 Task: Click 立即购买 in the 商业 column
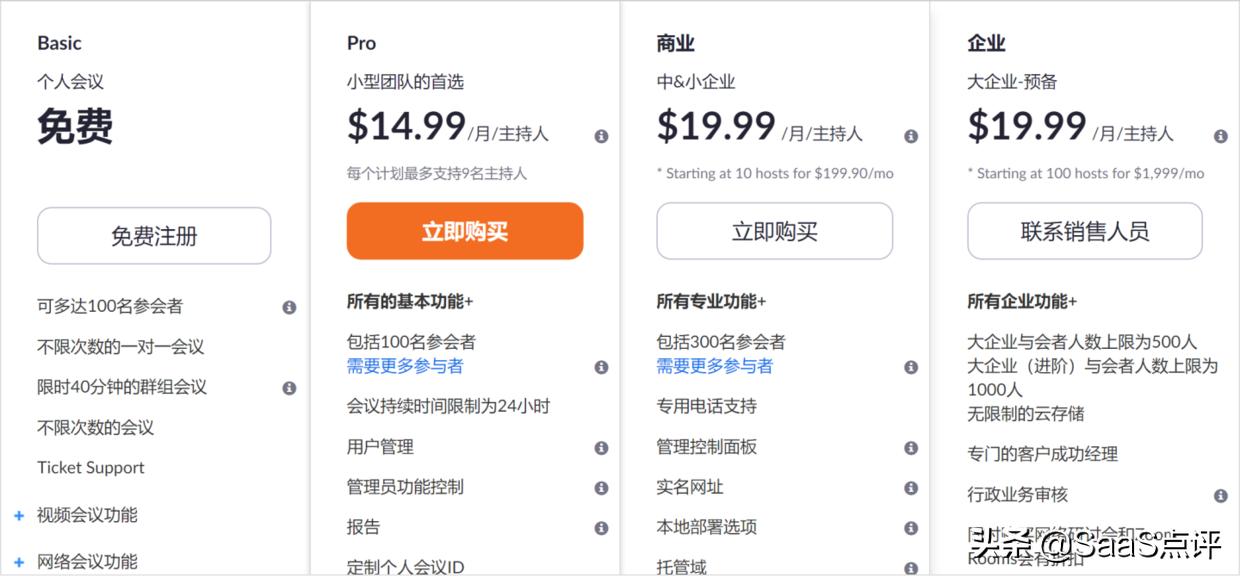click(774, 231)
